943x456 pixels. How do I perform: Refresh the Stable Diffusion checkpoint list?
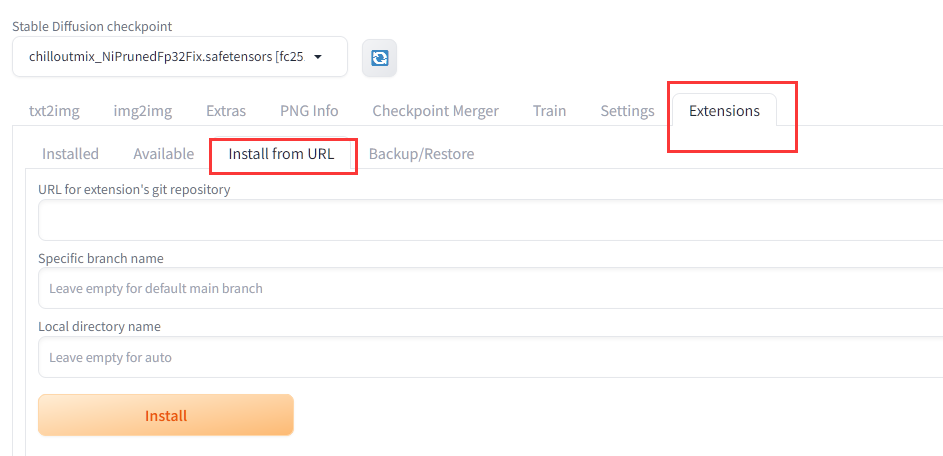(379, 58)
